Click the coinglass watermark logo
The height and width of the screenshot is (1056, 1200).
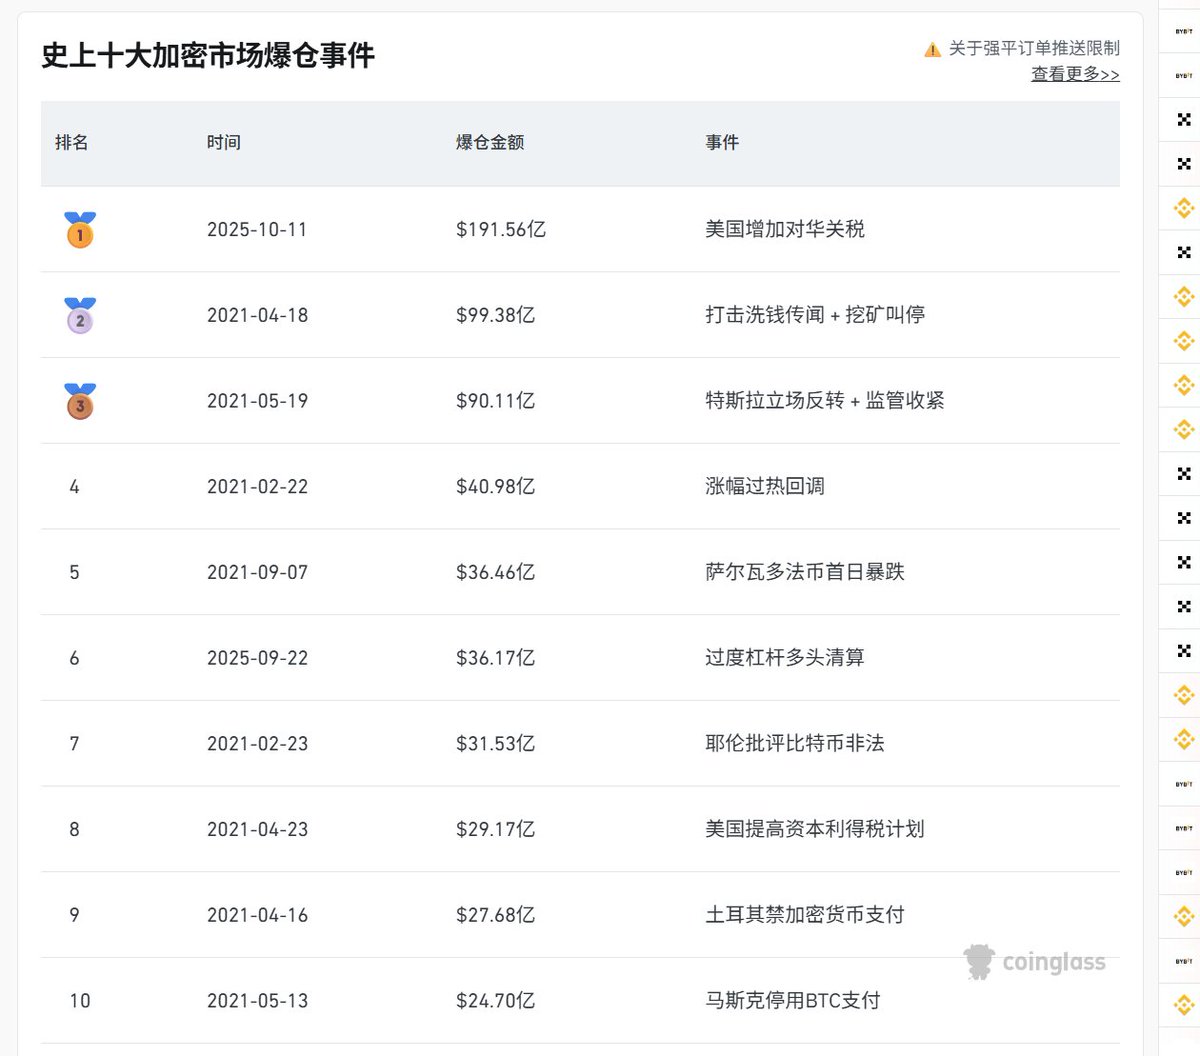(x=1035, y=962)
